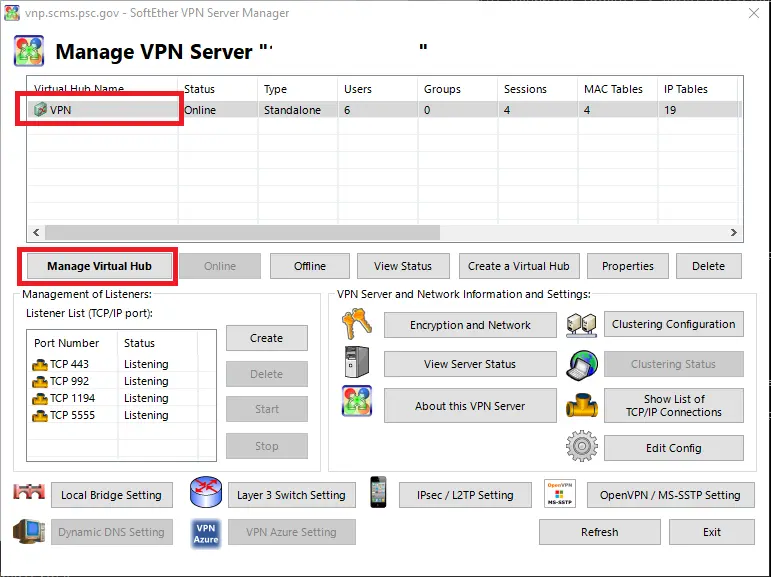This screenshot has height=577, width=771.
Task: Set the selected hub Offline
Action: tap(310, 266)
